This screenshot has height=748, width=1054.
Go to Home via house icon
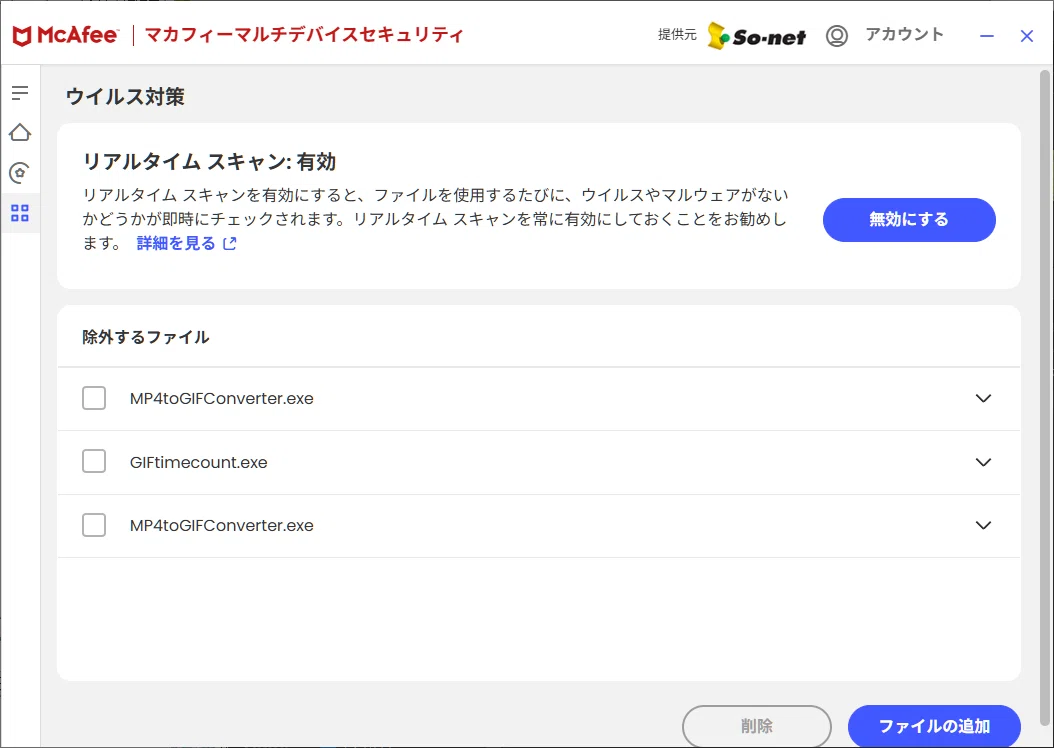tap(20, 132)
